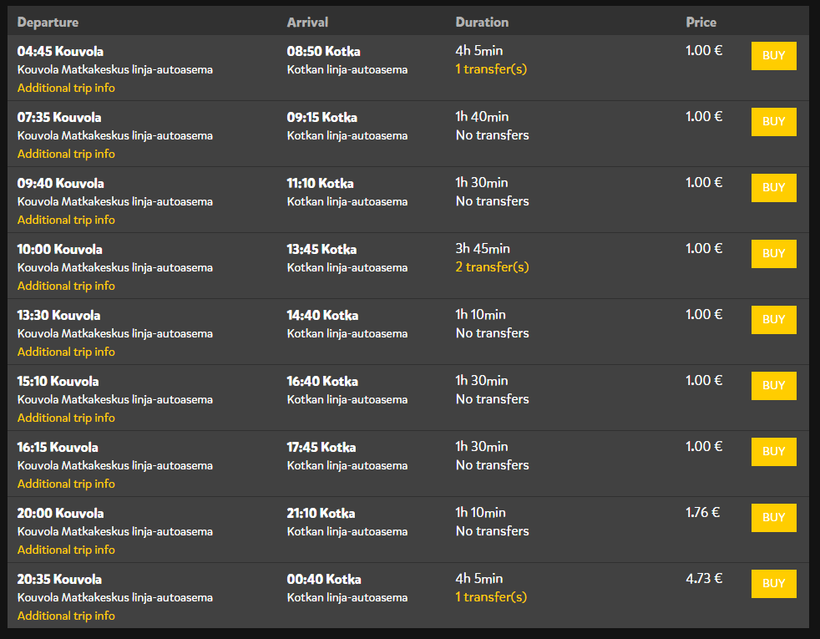Buy the 13:30 Kouvola departure ticket
This screenshot has width=820, height=639.
pos(773,320)
